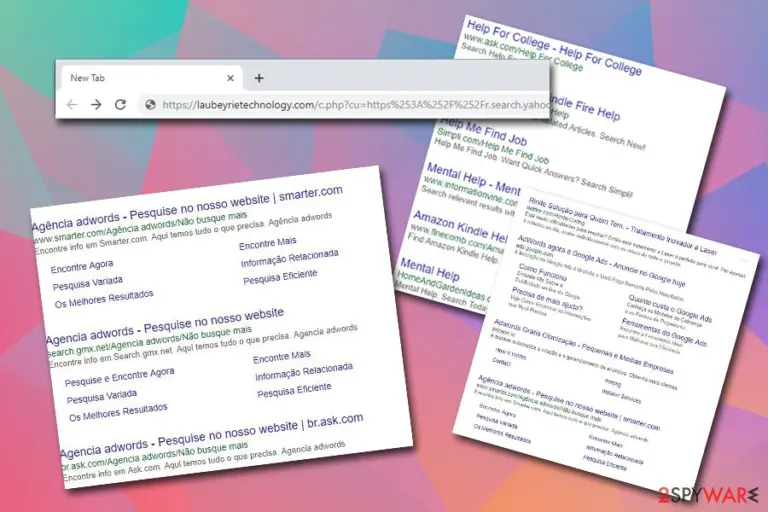Open the bottom Mental Help result
This screenshot has height=512, width=768.
[430, 269]
